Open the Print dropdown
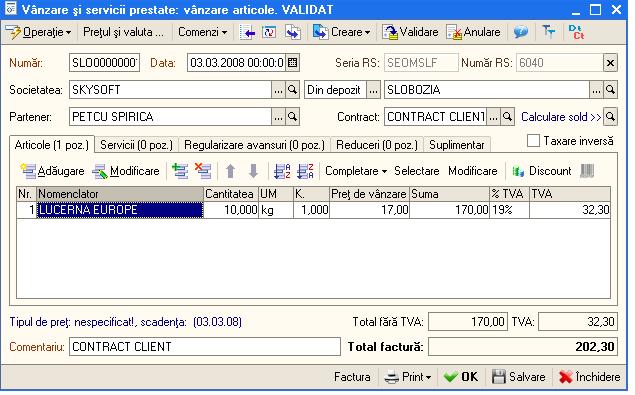 click(407, 377)
